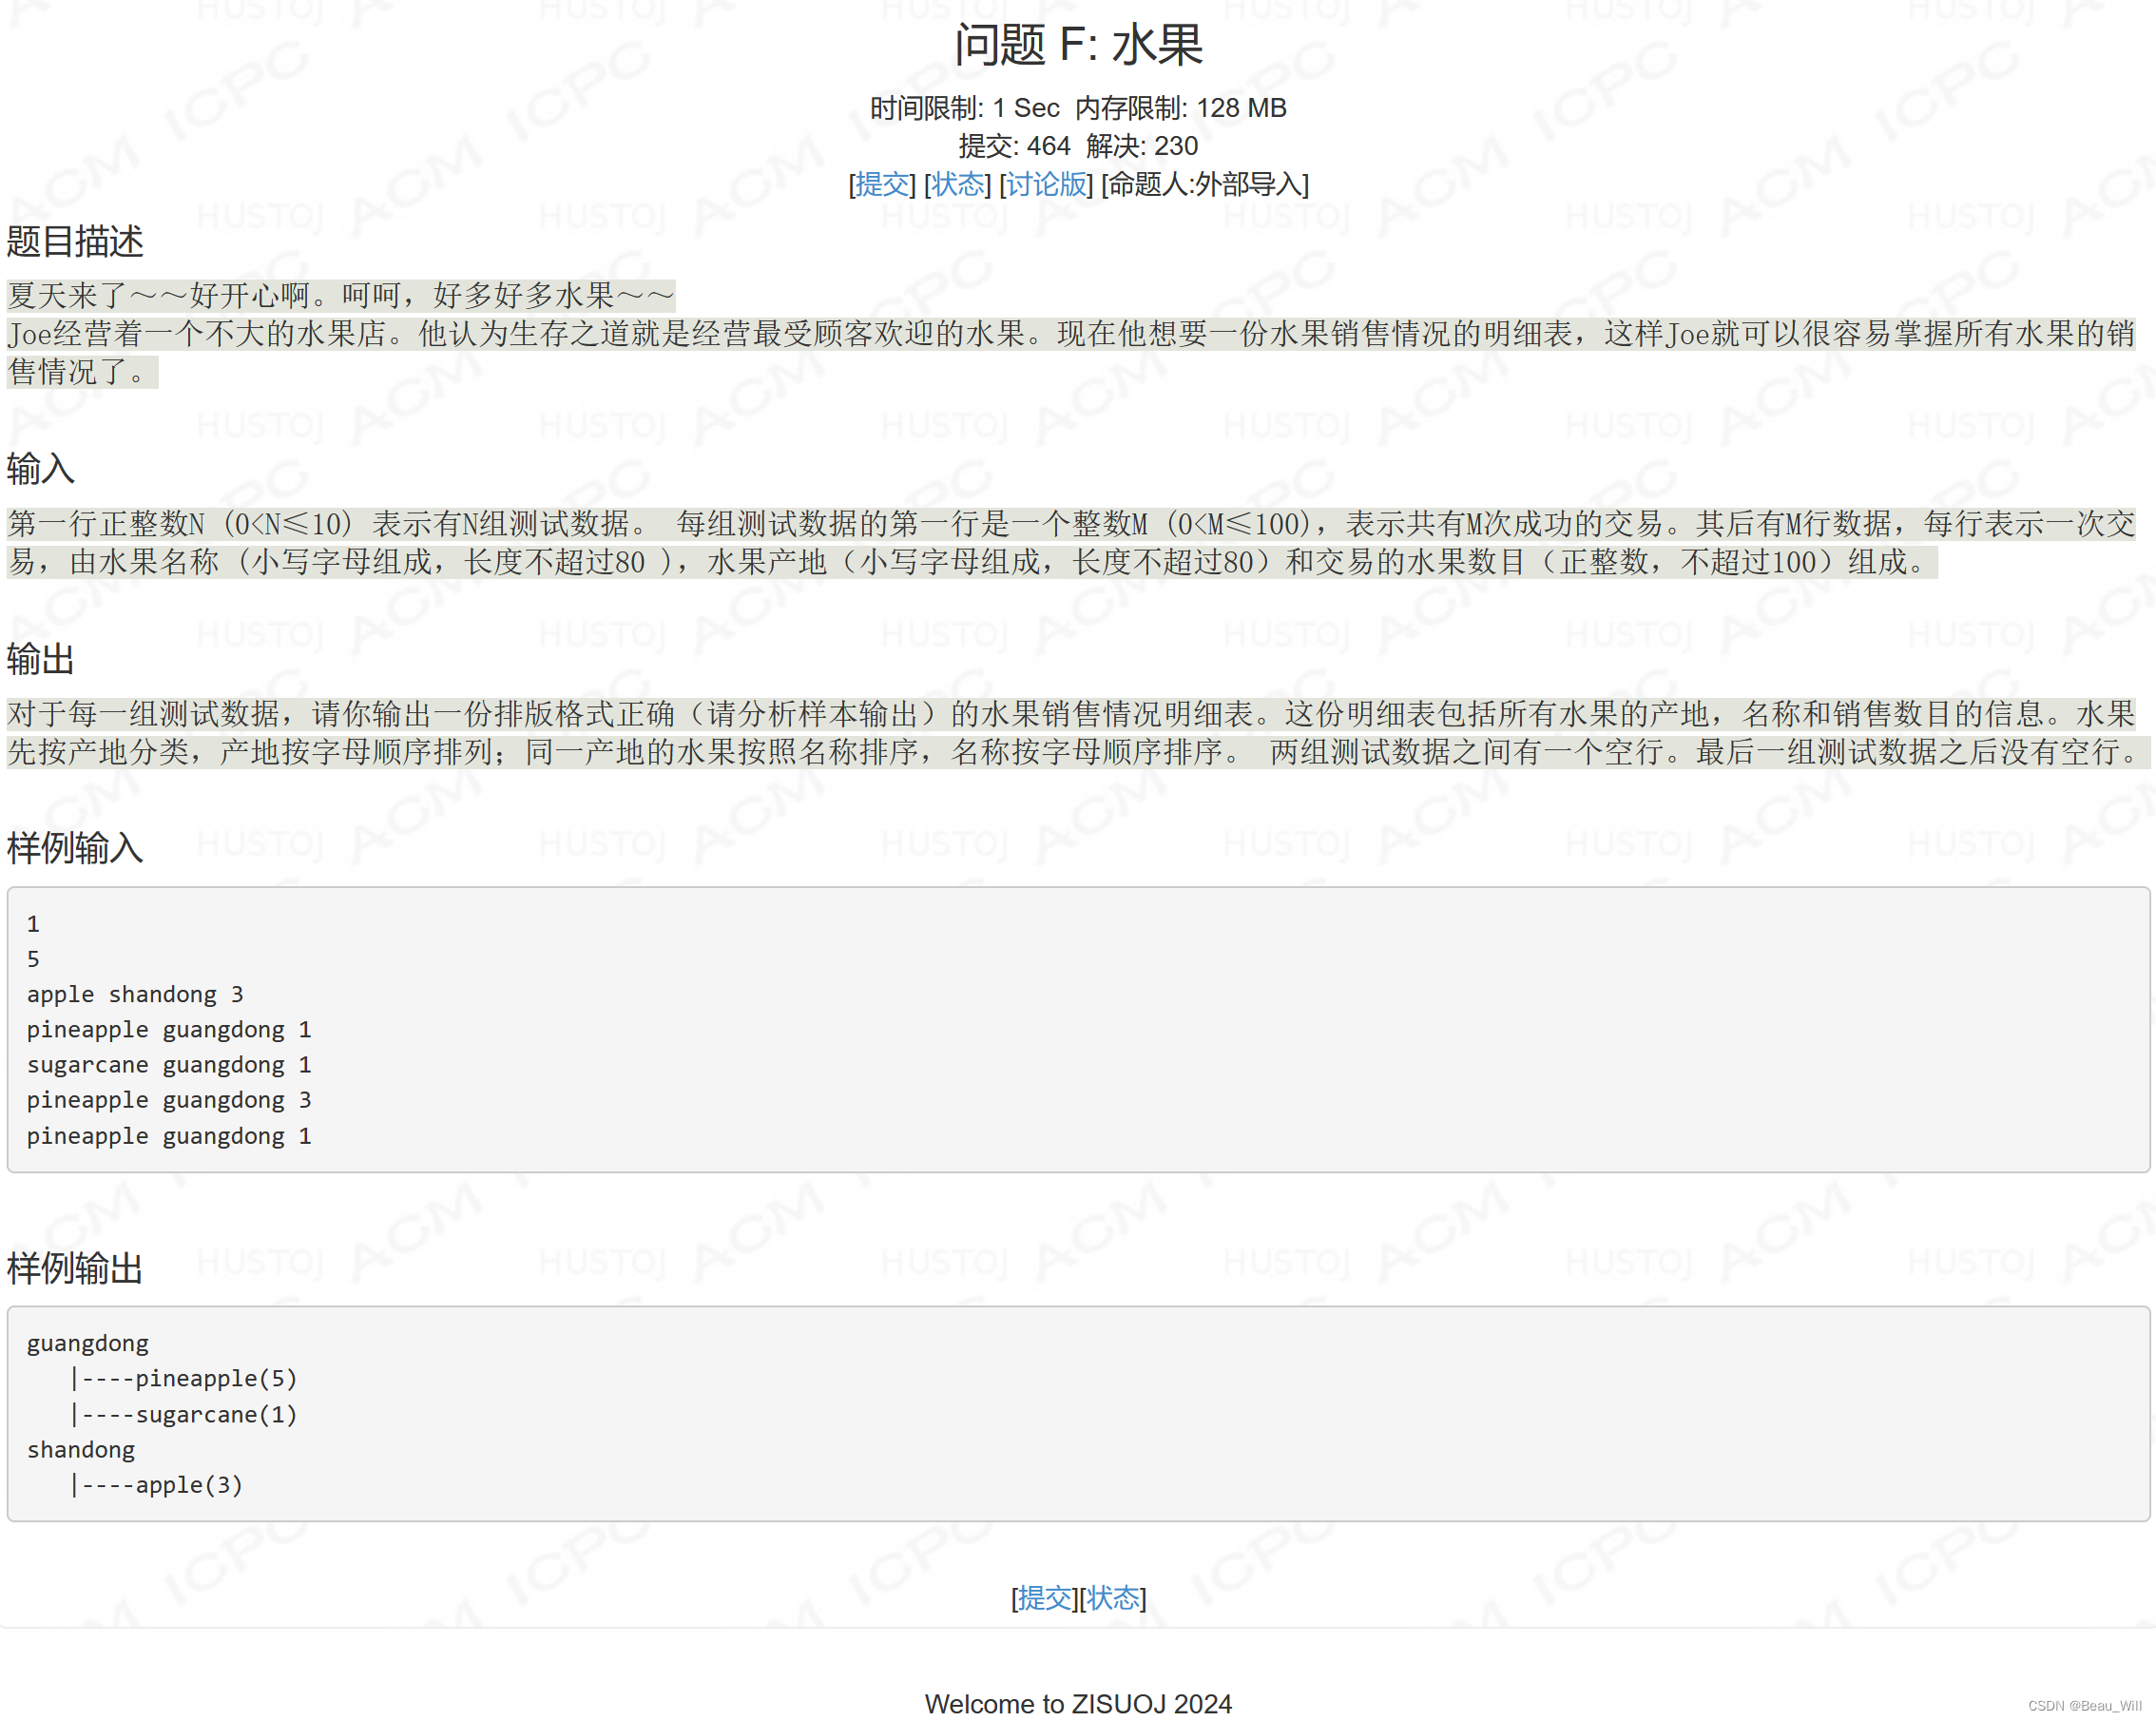The height and width of the screenshot is (1721, 2156).
Task: Click the sample input line 'sugarcane guangdong 1'
Action: pyautogui.click(x=169, y=1065)
